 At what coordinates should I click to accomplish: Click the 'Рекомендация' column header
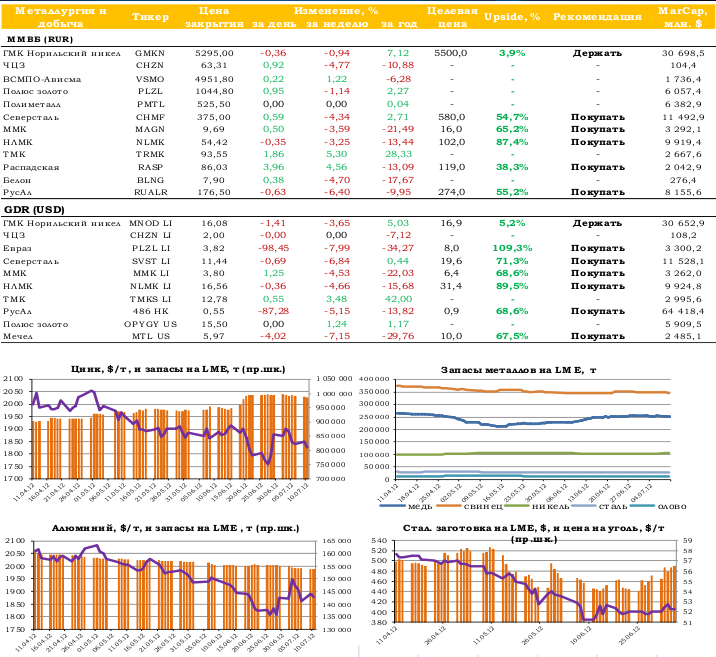coord(597,17)
